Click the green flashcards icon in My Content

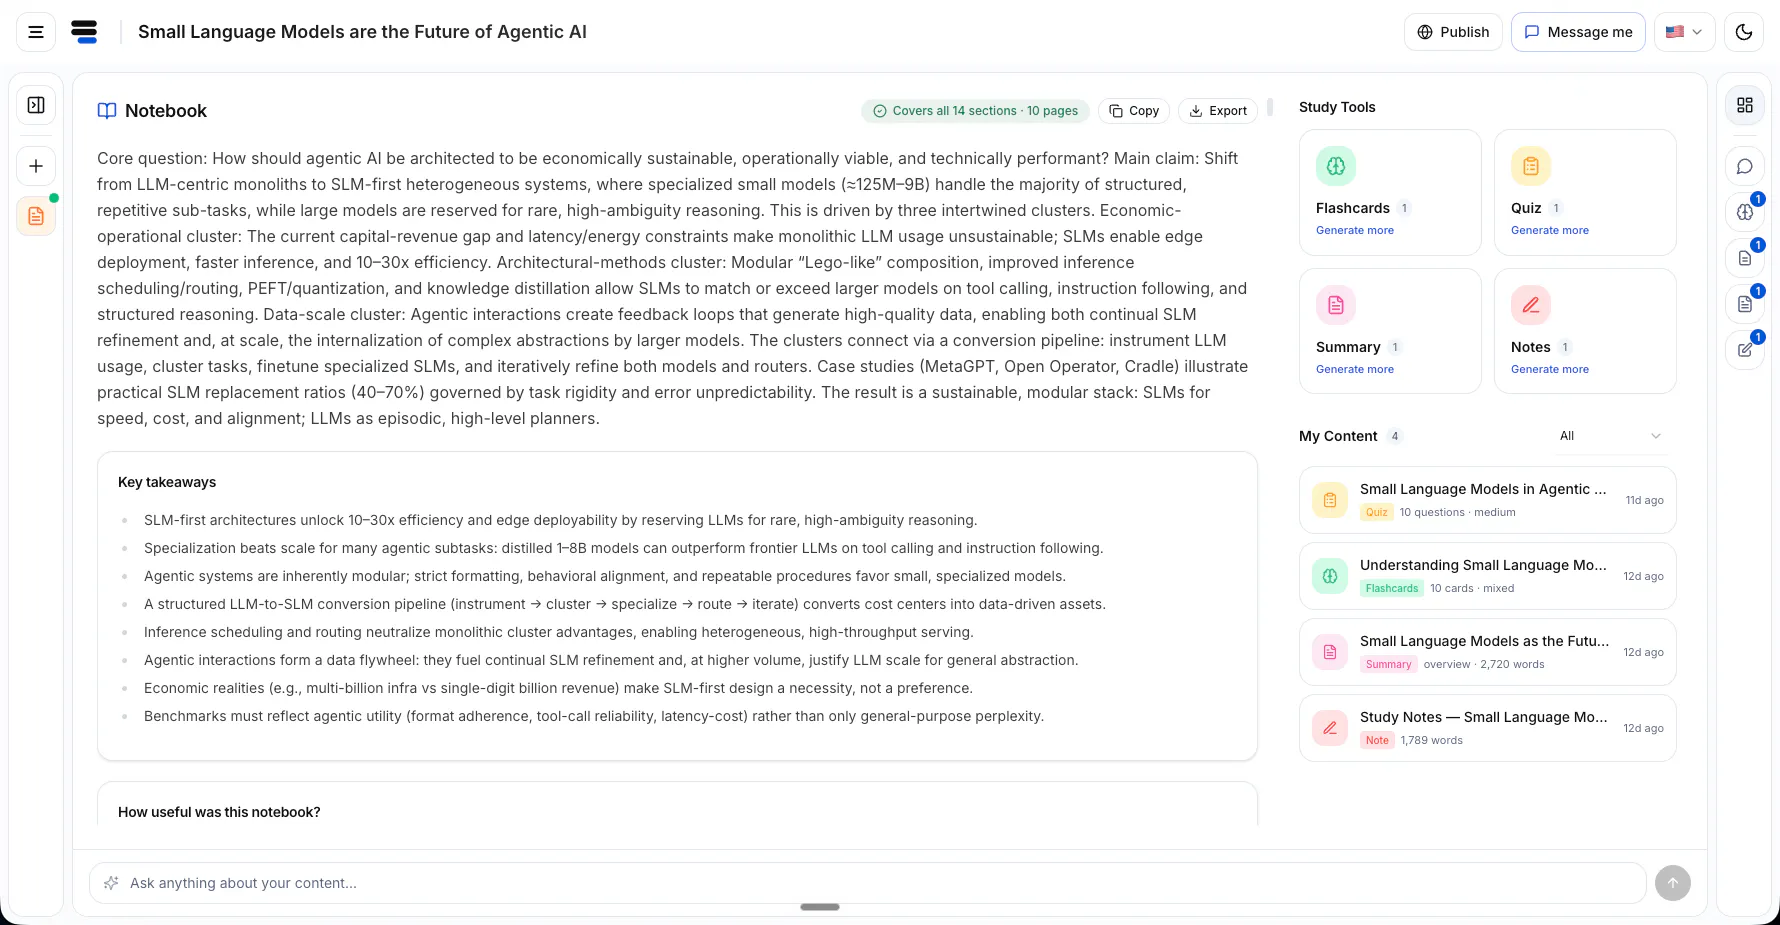tap(1330, 576)
